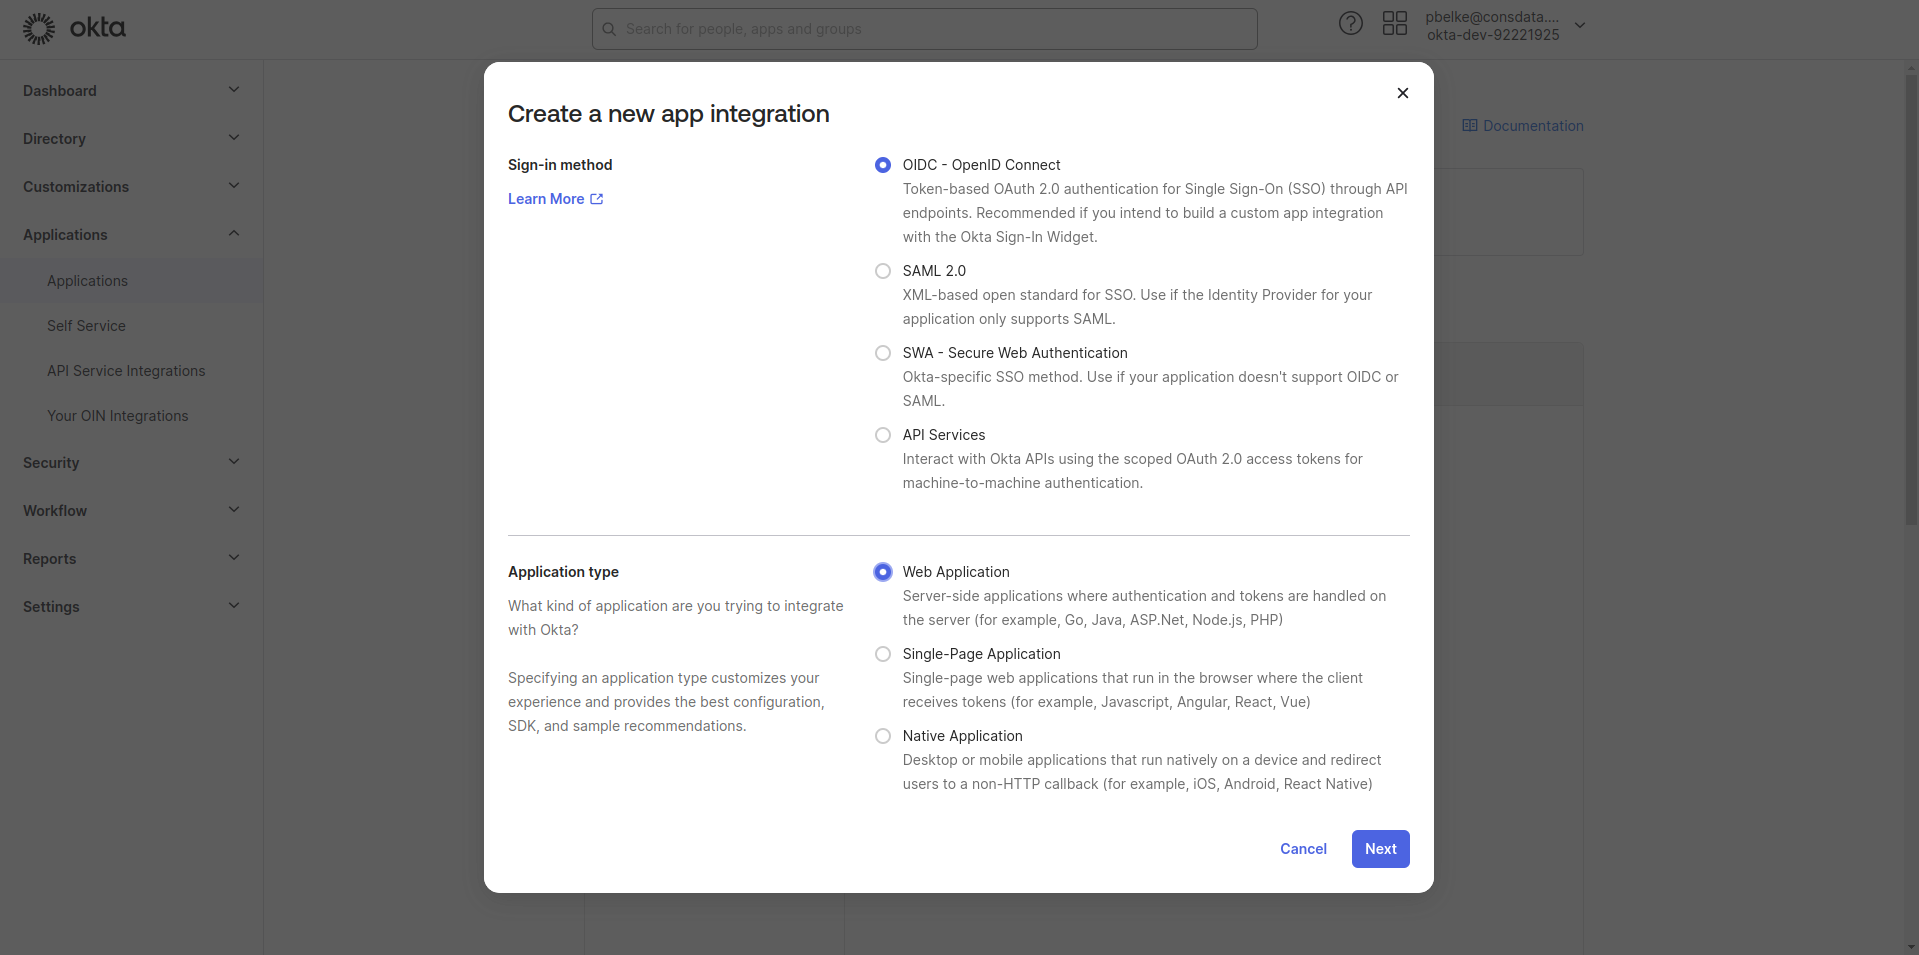Select Native Application radio button
1919x955 pixels.
(x=883, y=736)
